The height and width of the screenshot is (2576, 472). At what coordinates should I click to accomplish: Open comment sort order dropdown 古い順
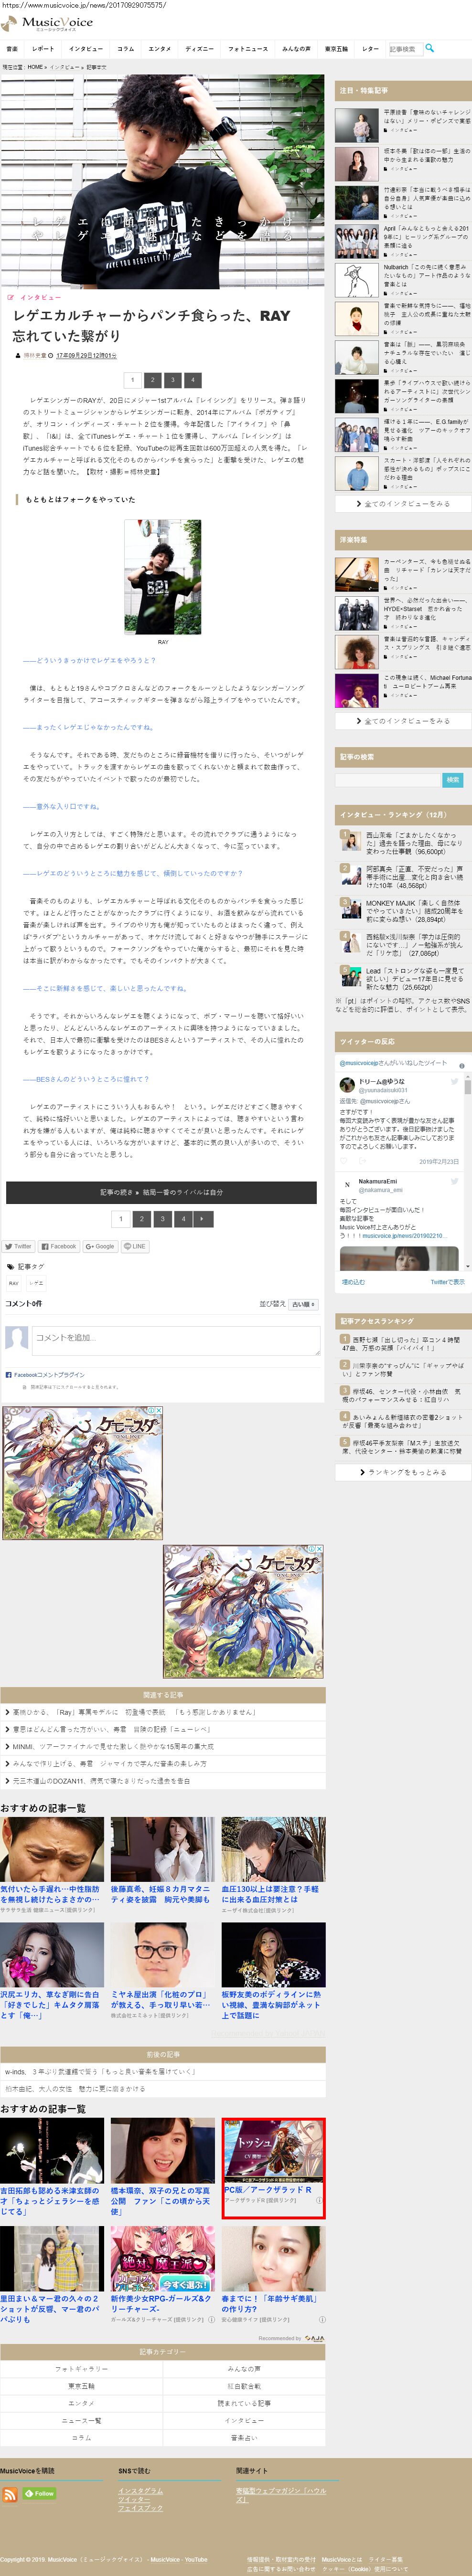(303, 1304)
